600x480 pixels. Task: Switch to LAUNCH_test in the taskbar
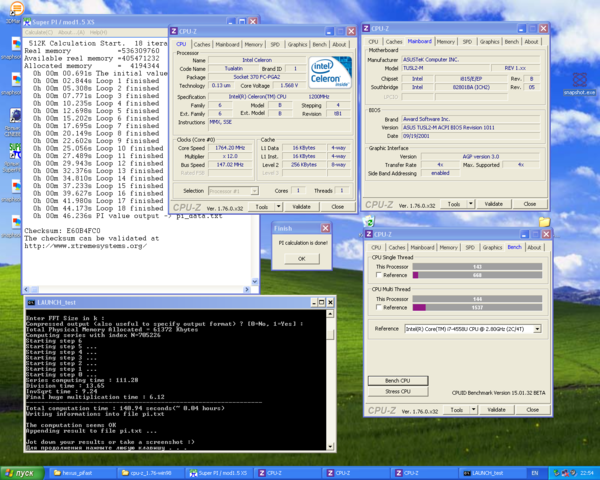[x=492, y=473]
